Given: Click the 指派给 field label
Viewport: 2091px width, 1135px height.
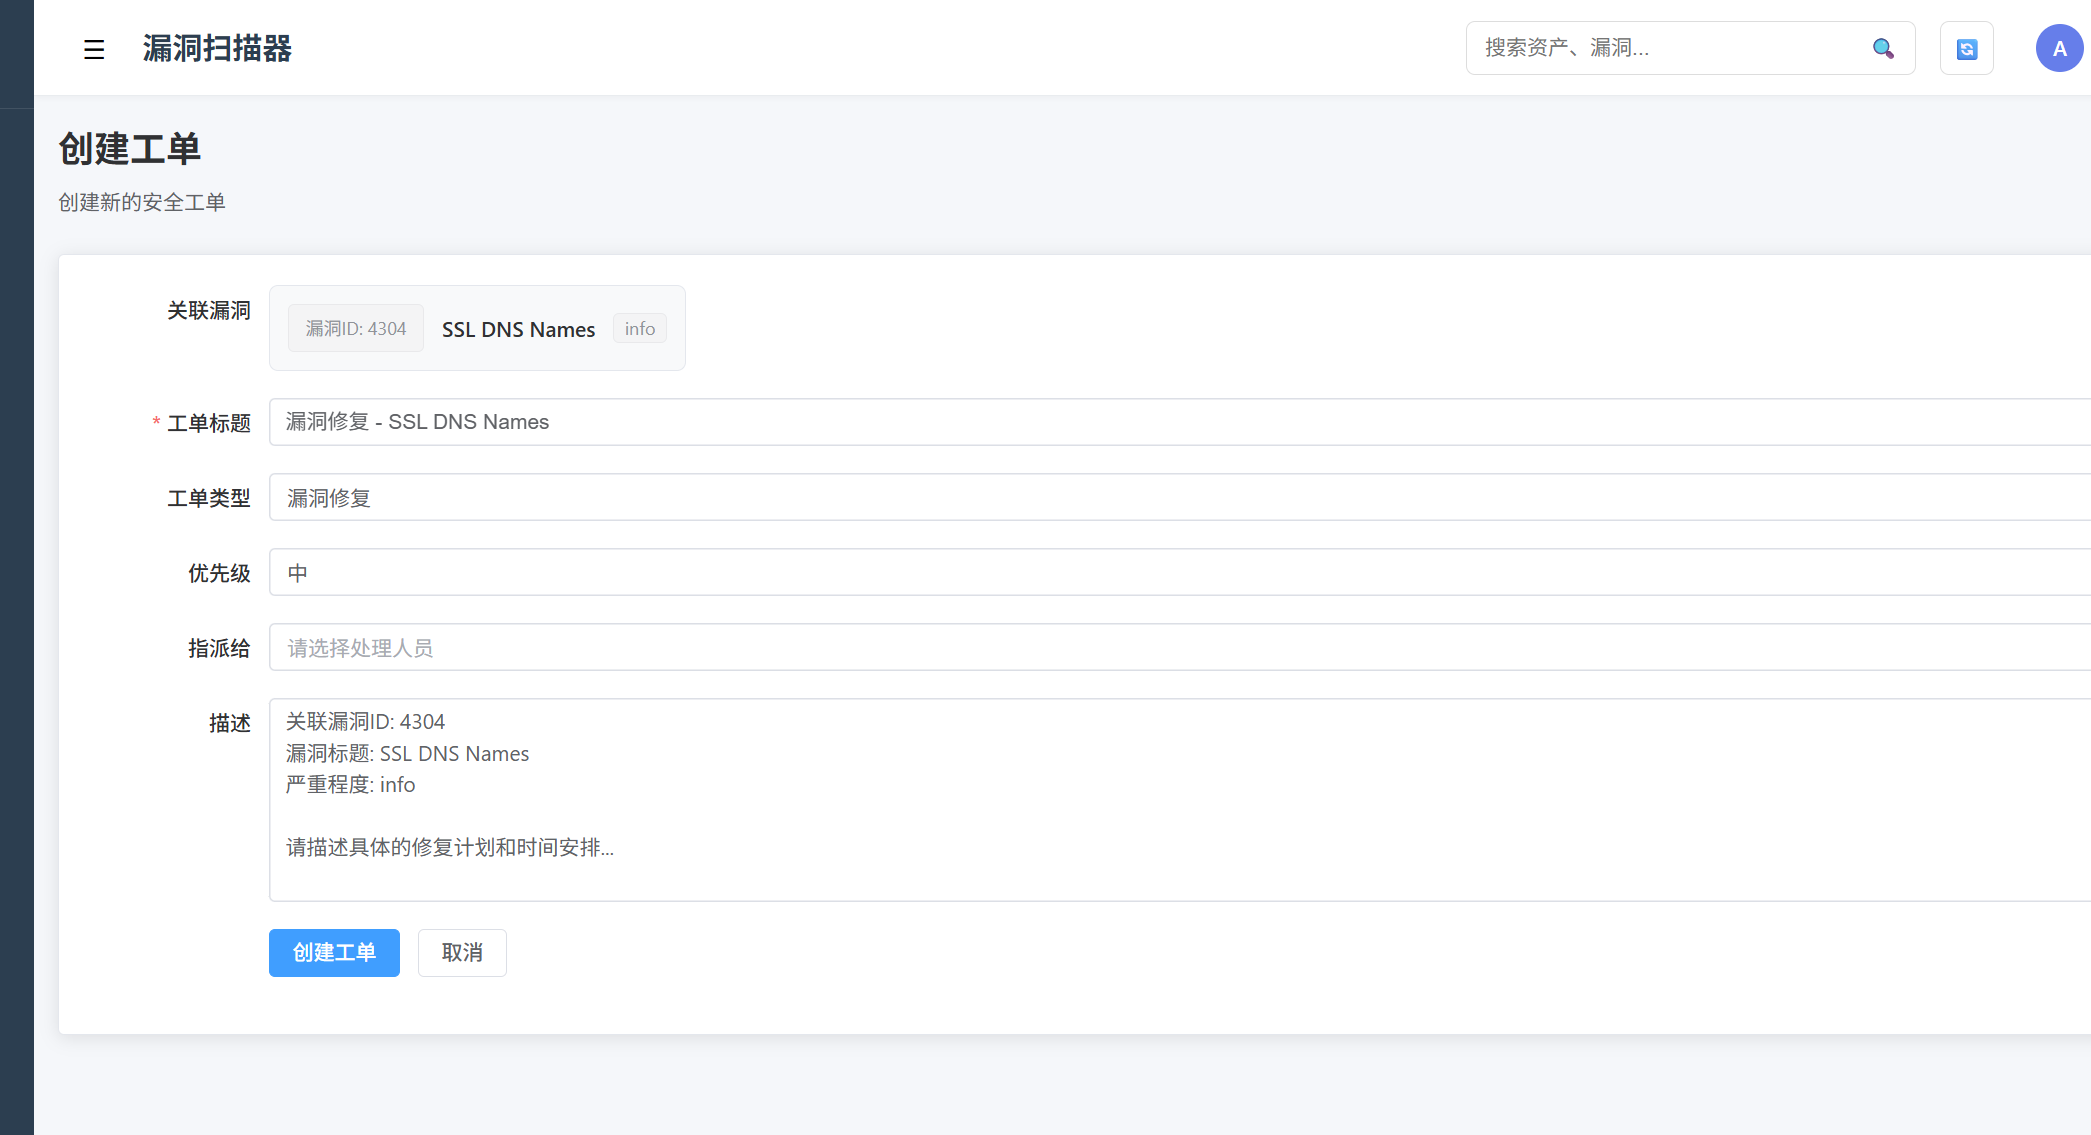Looking at the screenshot, I should pyautogui.click(x=219, y=649).
